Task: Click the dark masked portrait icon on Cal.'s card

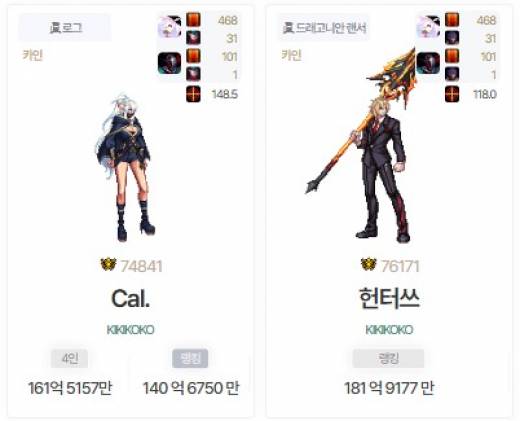Action: click(169, 63)
